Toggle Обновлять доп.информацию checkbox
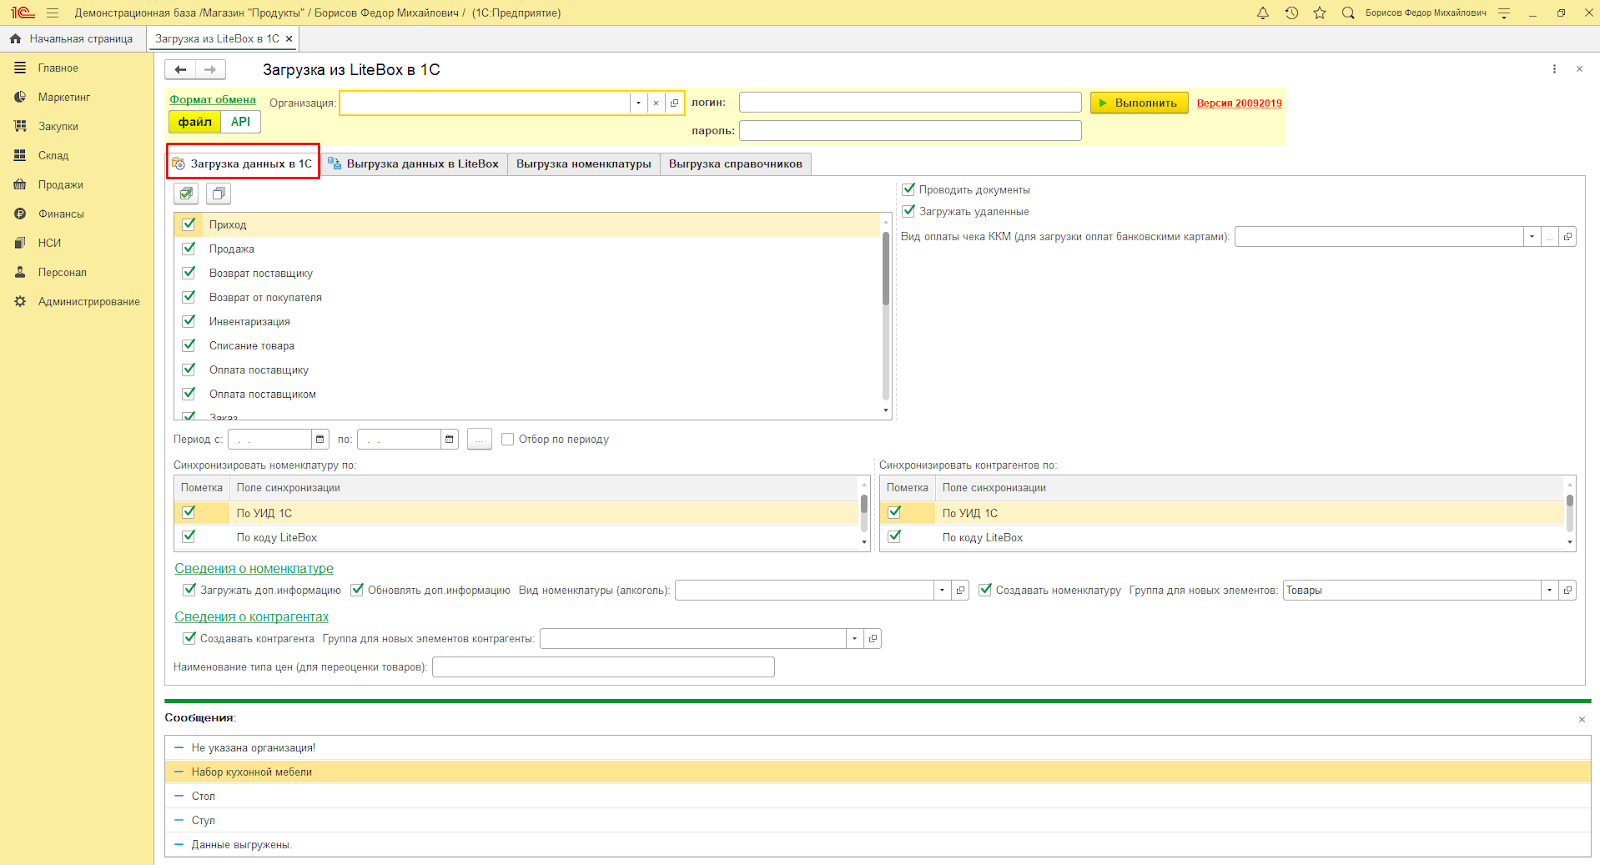This screenshot has height=865, width=1600. tap(357, 590)
